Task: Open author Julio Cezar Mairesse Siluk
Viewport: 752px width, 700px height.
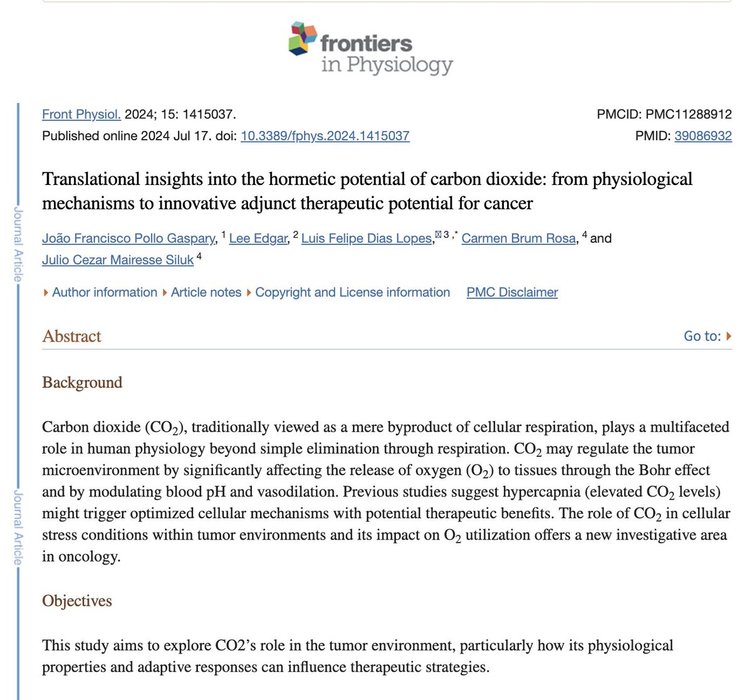Action: pyautogui.click(x=118, y=260)
